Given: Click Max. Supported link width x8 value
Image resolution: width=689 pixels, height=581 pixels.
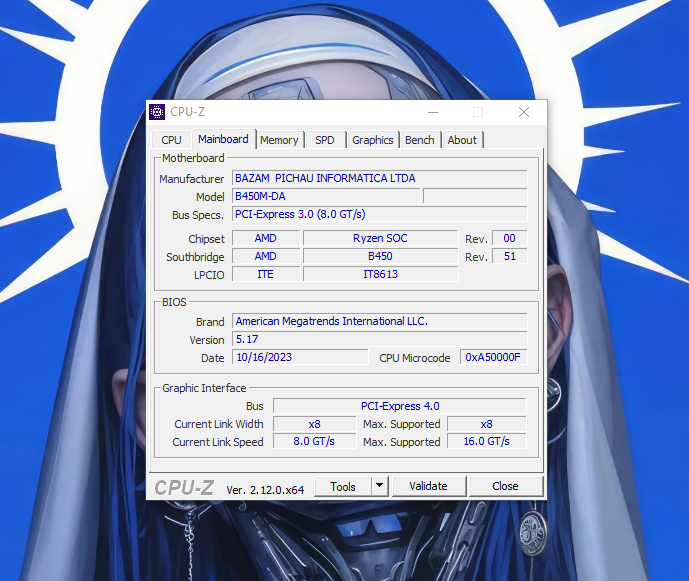Looking at the screenshot, I should click(x=486, y=424).
